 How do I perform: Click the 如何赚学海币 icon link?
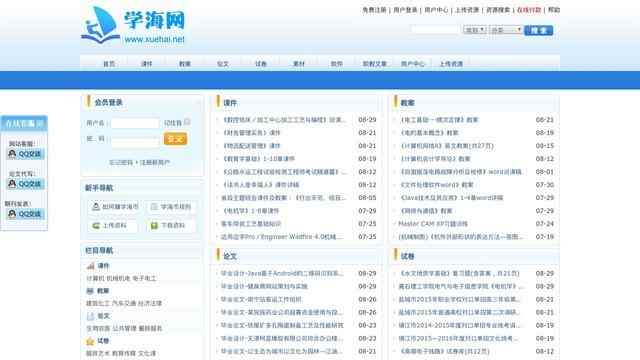coord(115,207)
